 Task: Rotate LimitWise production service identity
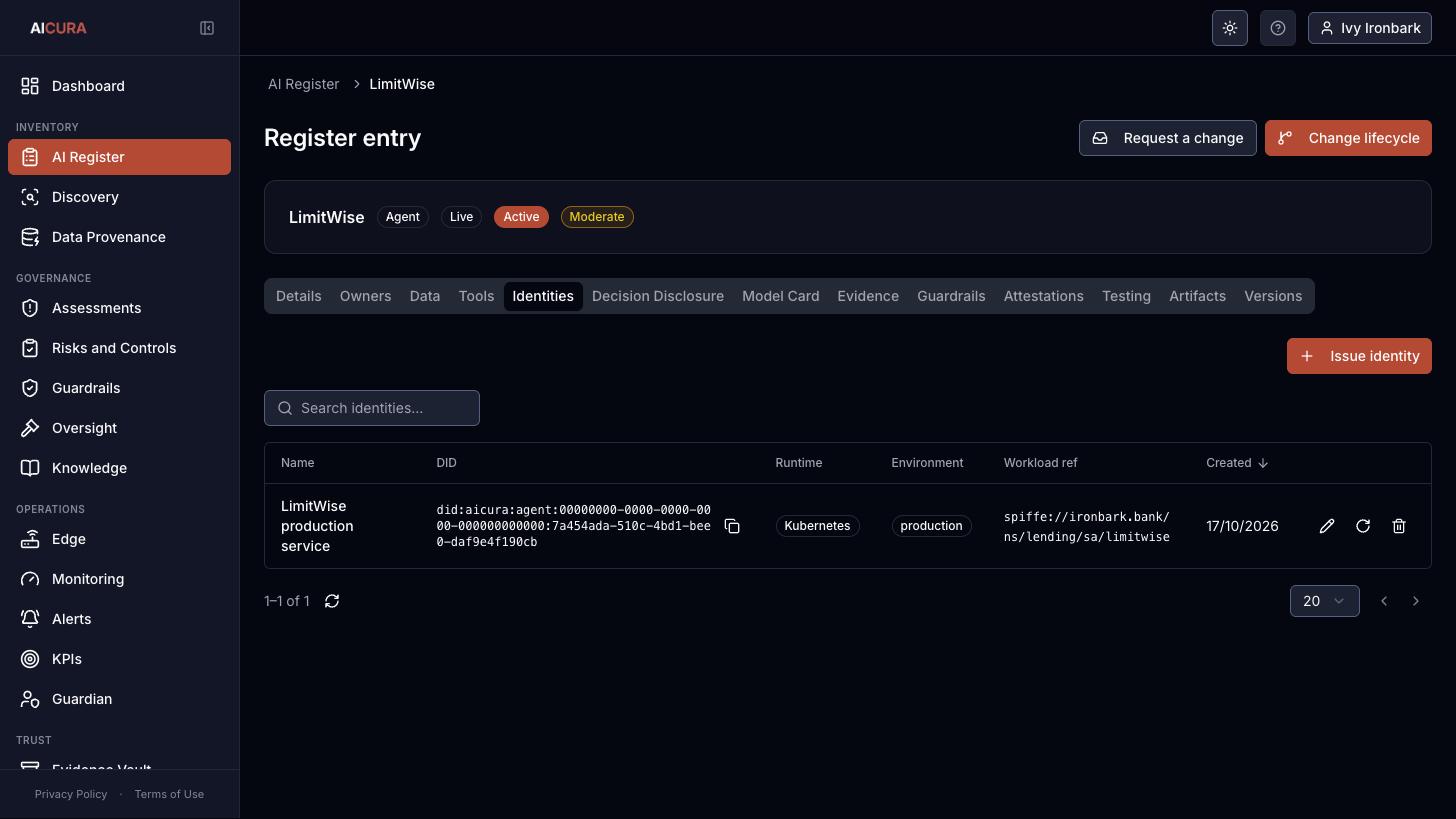pyautogui.click(x=1363, y=526)
